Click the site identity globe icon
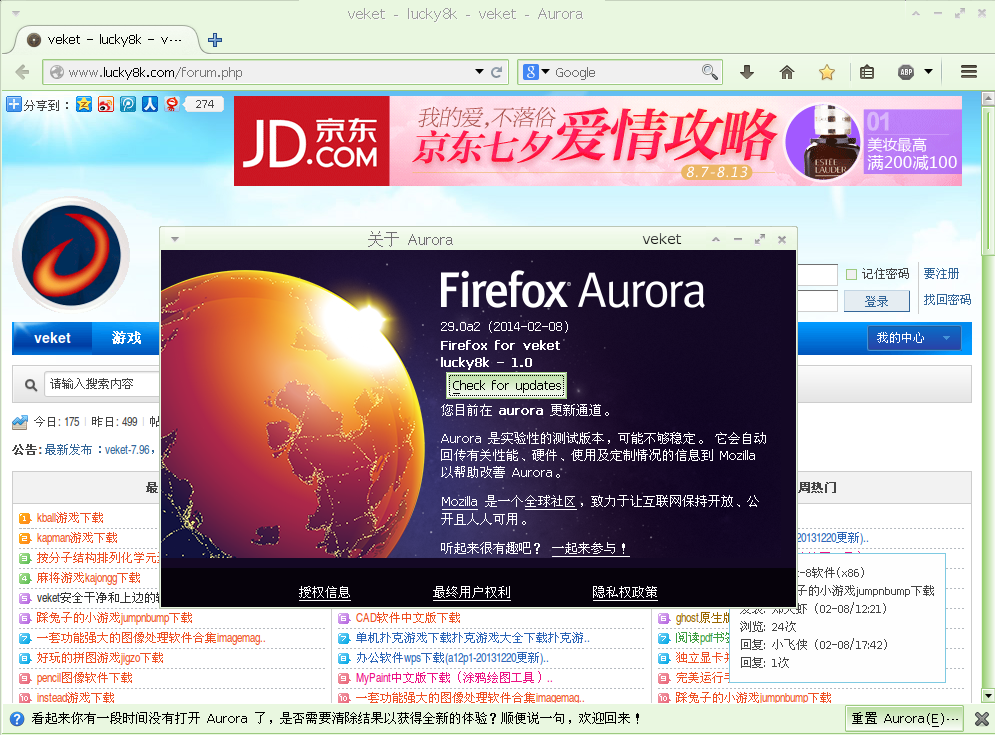This screenshot has height=735, width=995. pos(56,72)
